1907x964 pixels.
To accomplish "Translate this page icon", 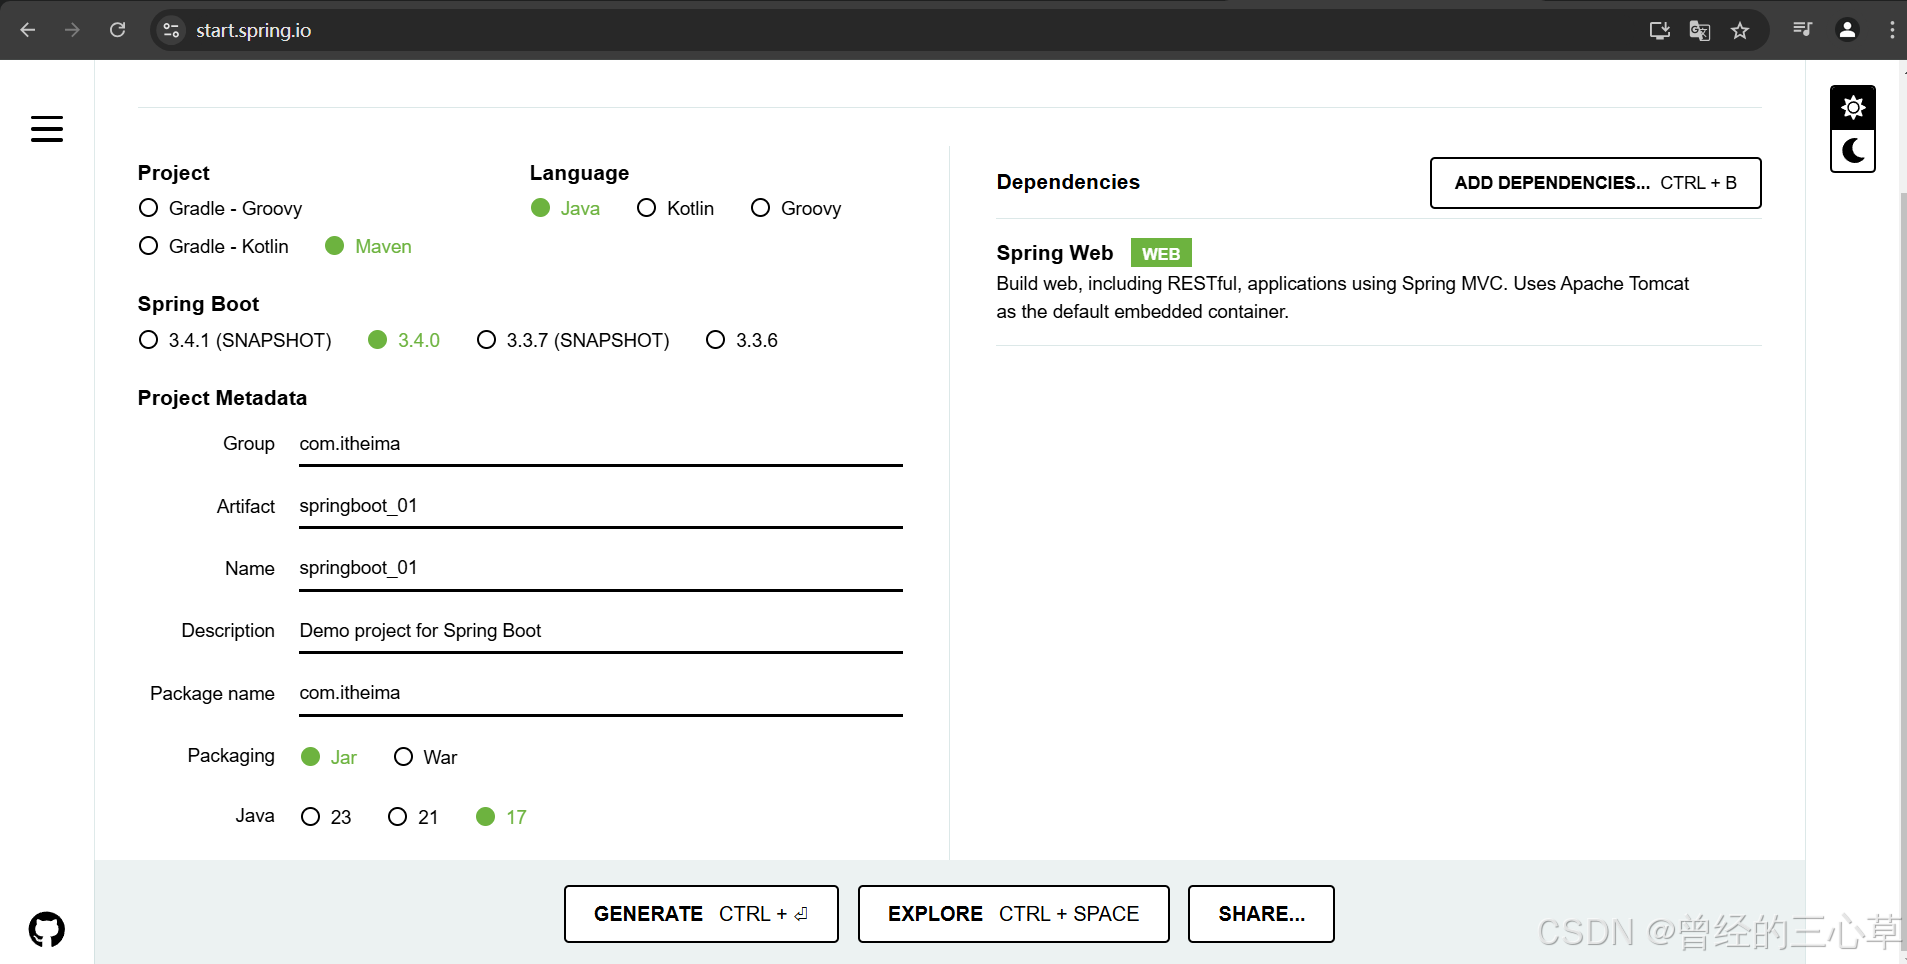I will point(1700,30).
